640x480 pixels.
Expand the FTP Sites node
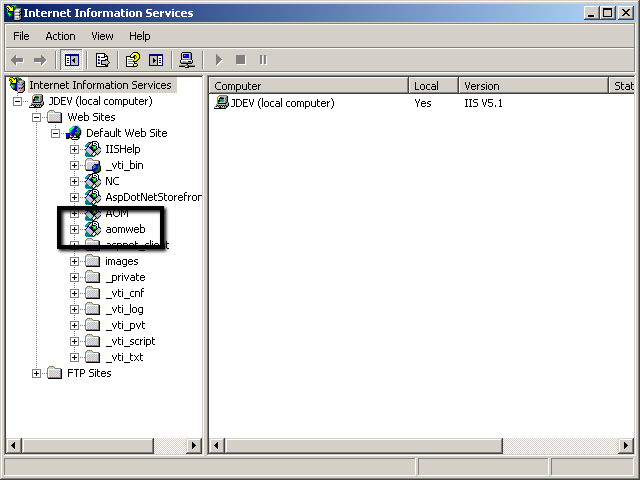click(x=37, y=373)
